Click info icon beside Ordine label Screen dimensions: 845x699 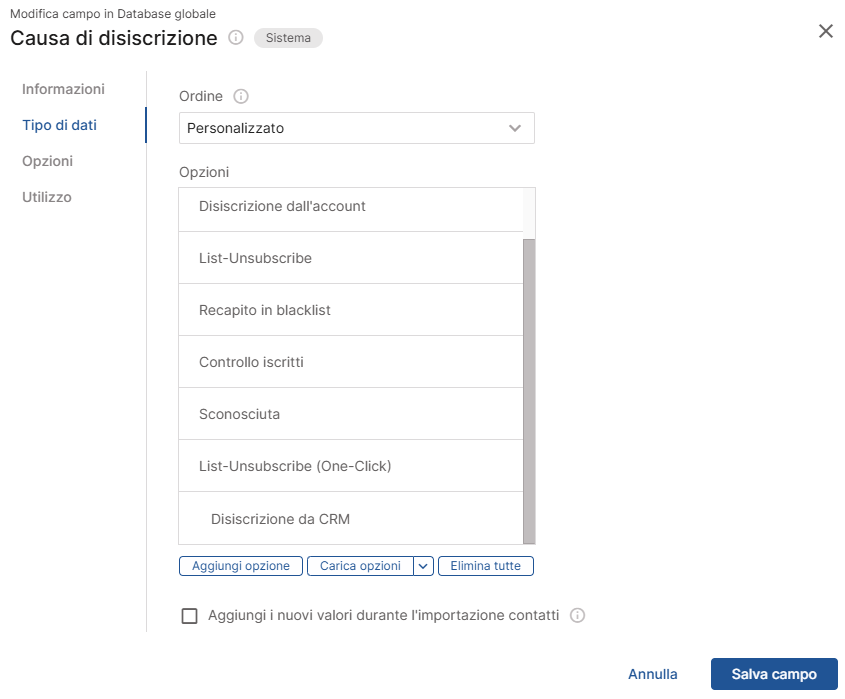[240, 97]
